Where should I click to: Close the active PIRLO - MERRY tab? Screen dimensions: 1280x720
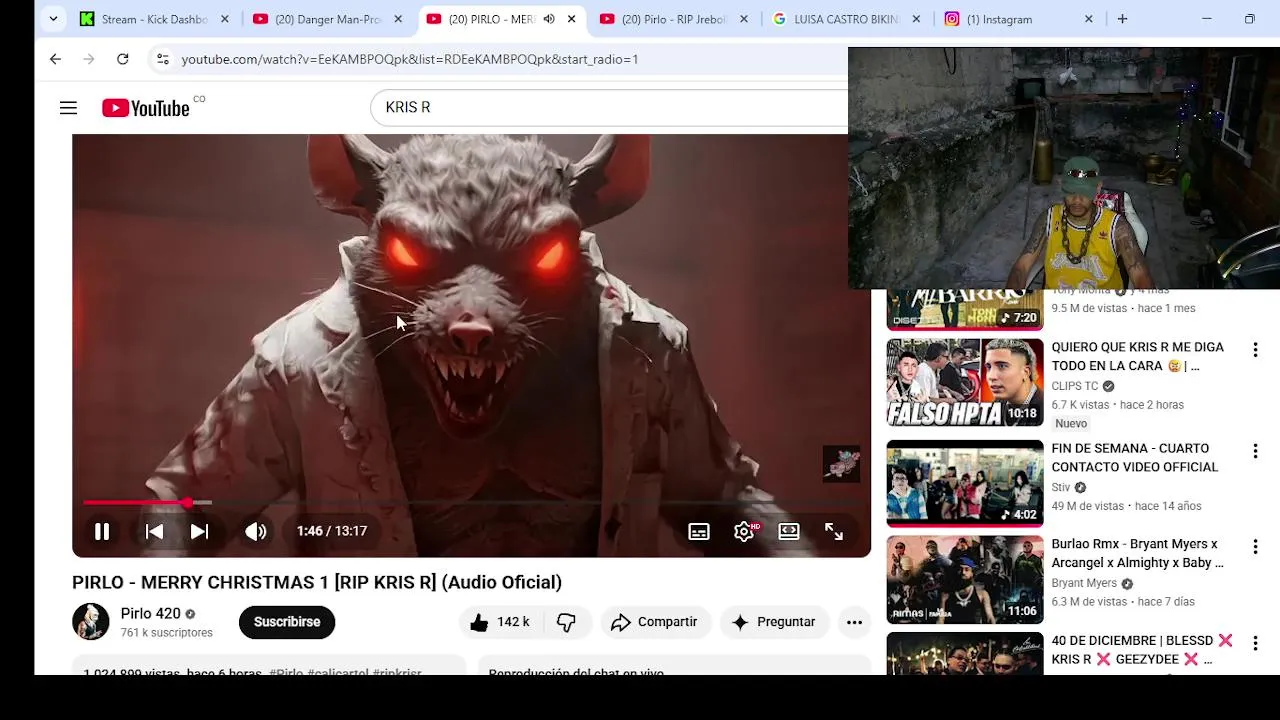click(571, 19)
